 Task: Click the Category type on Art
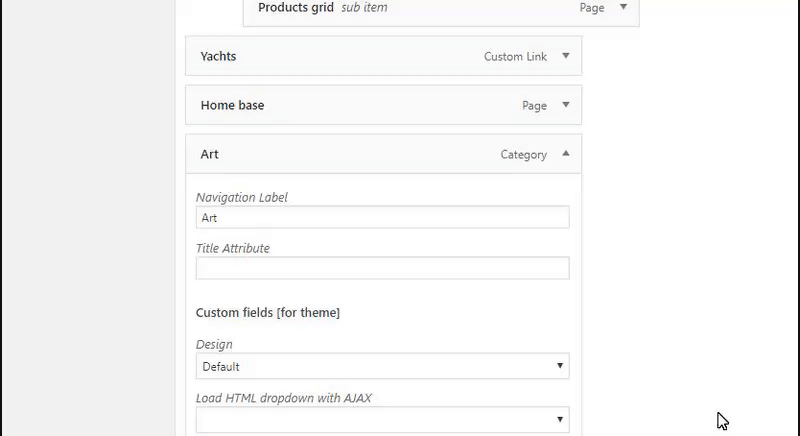(x=523, y=155)
